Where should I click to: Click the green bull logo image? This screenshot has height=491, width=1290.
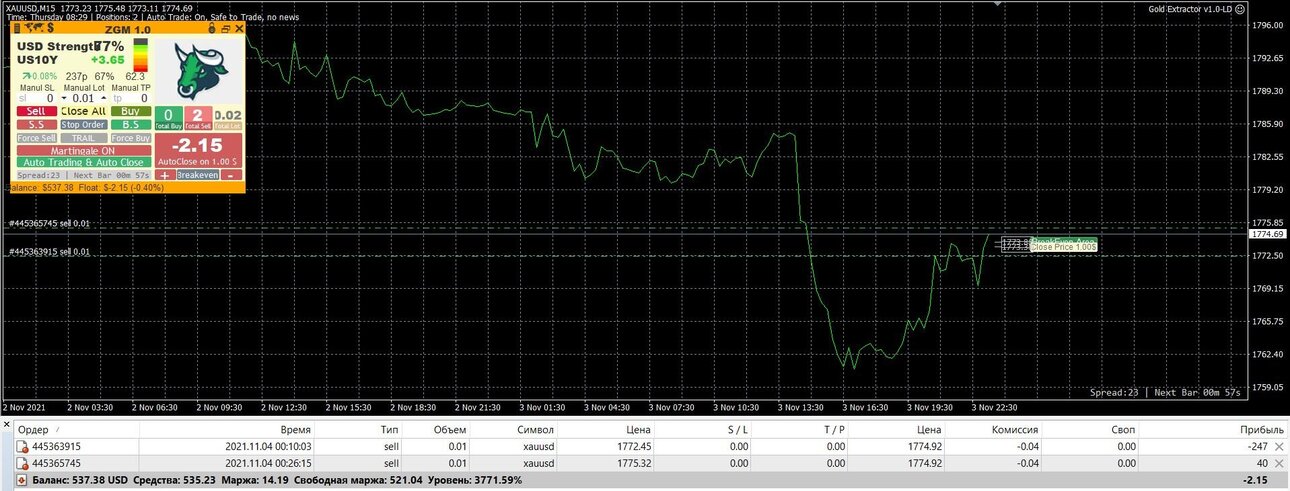click(201, 69)
